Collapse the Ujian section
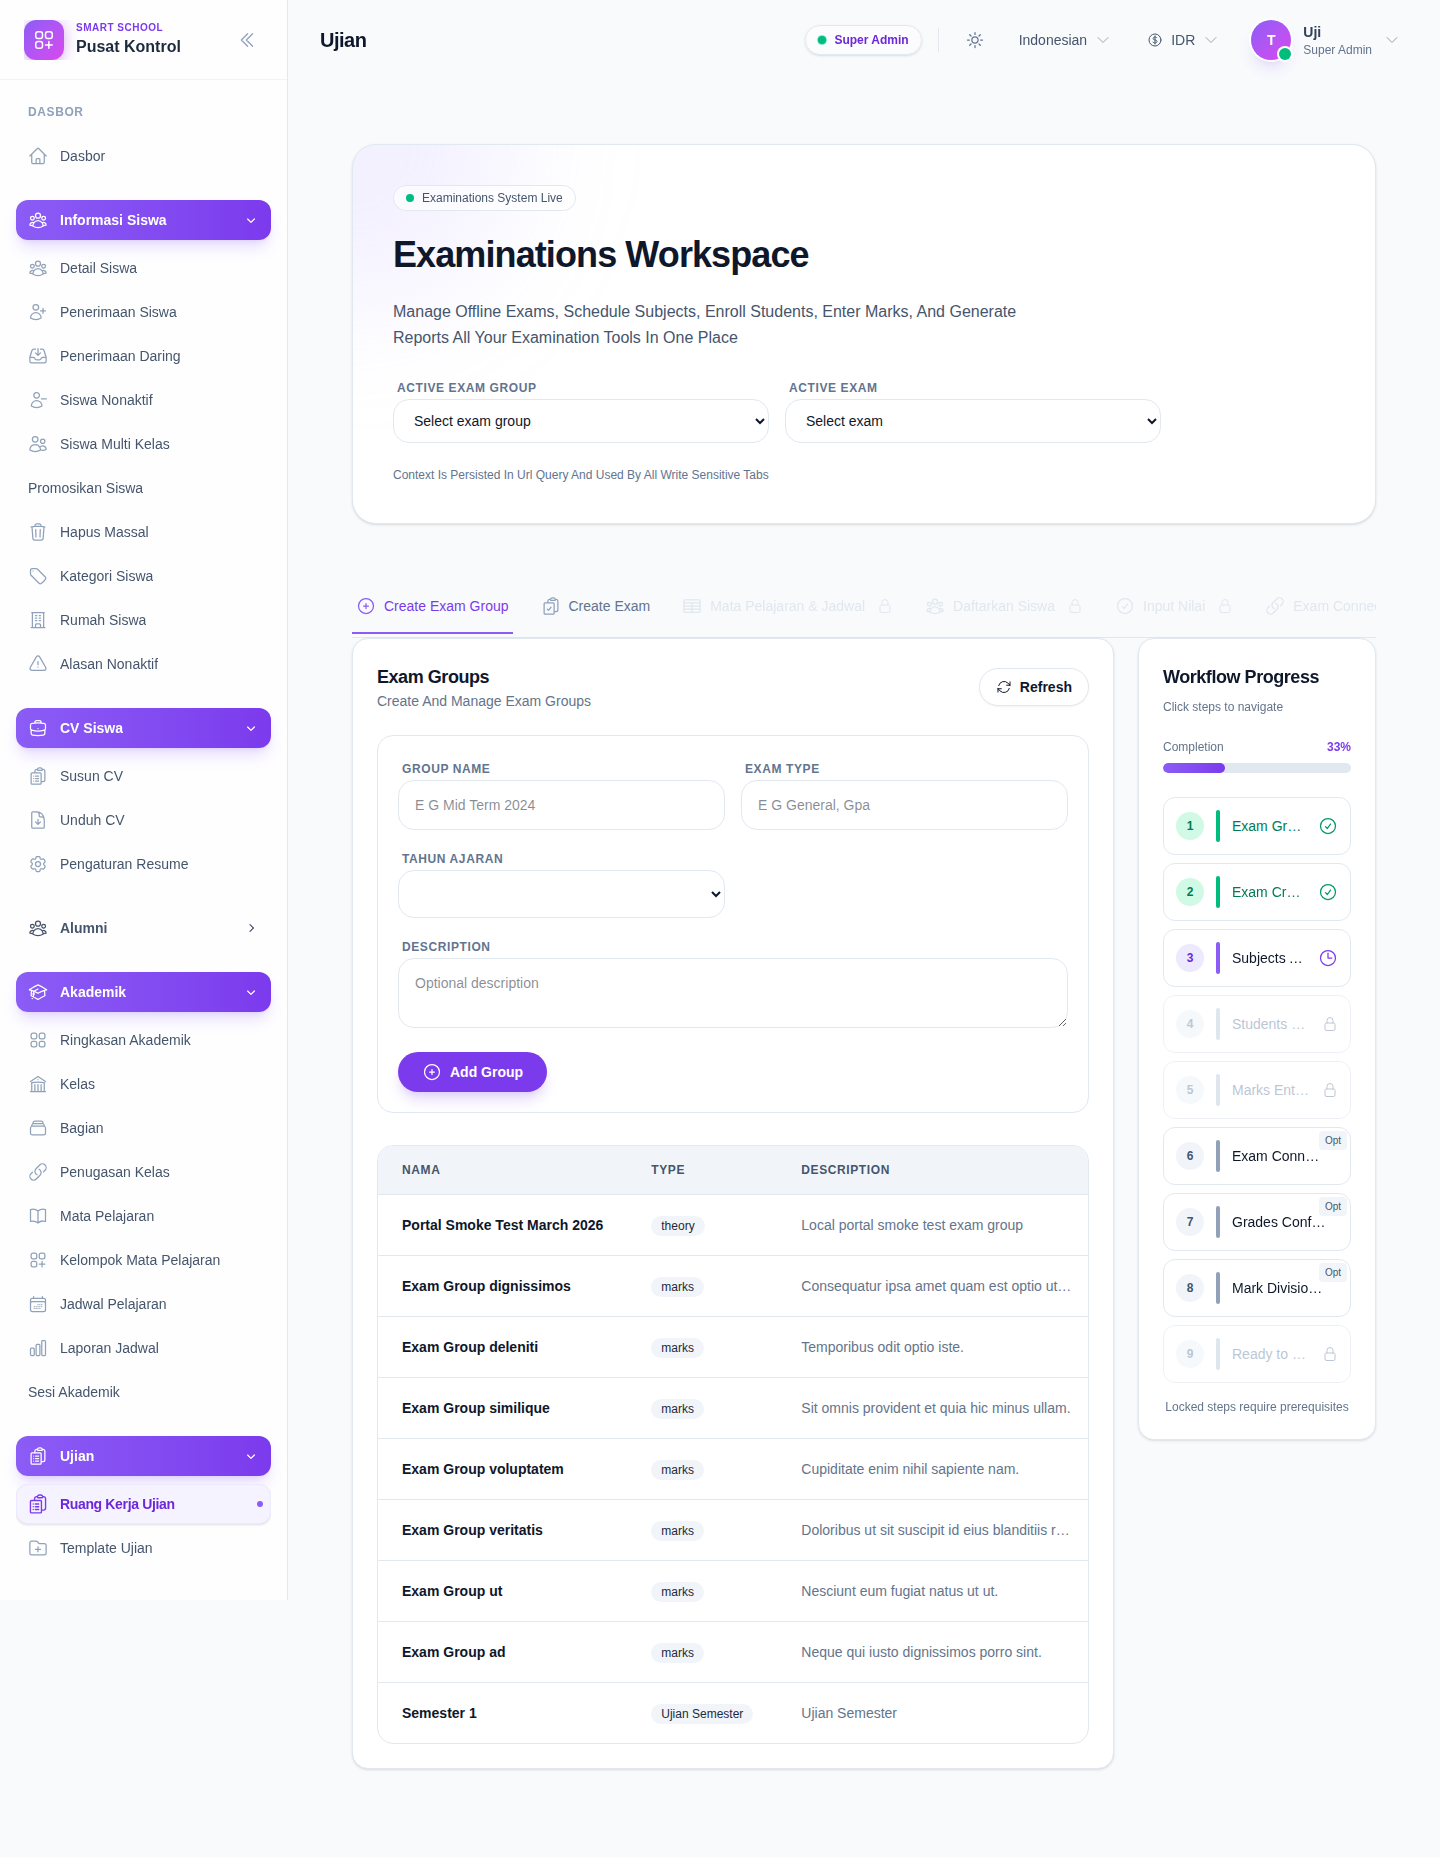The image size is (1440, 1857). pos(143,1456)
